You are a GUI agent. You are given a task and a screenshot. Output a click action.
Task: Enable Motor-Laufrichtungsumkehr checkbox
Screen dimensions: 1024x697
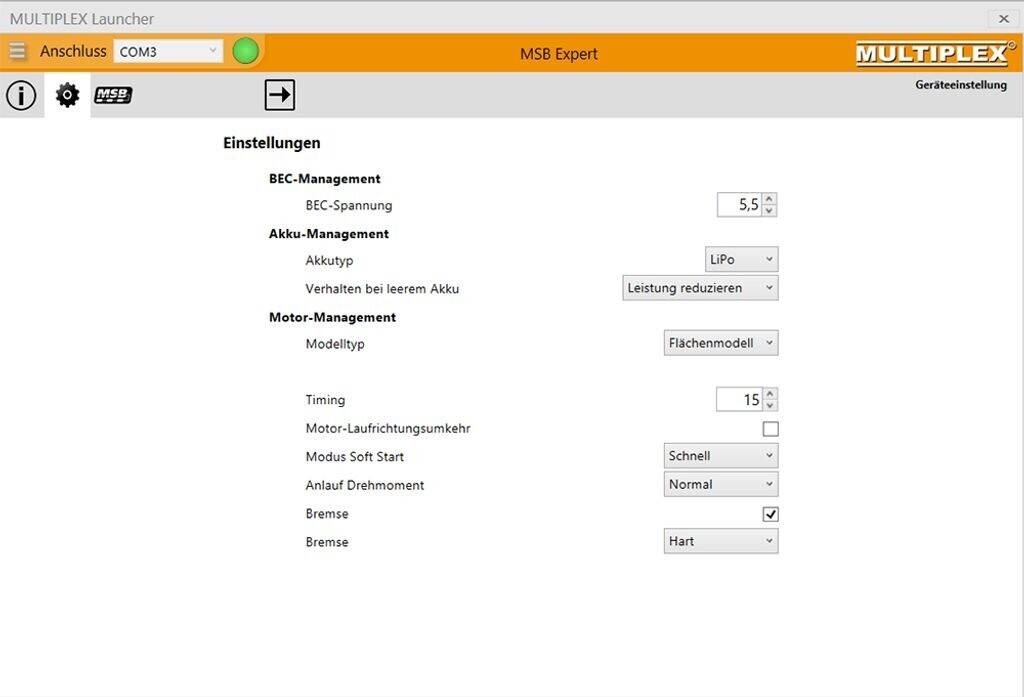point(770,429)
